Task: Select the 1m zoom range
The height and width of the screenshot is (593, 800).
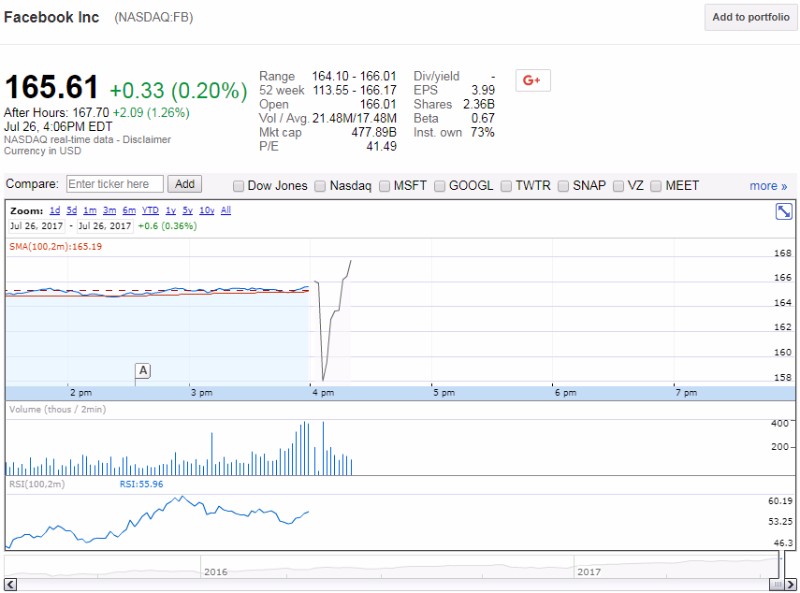Action: tap(90, 210)
